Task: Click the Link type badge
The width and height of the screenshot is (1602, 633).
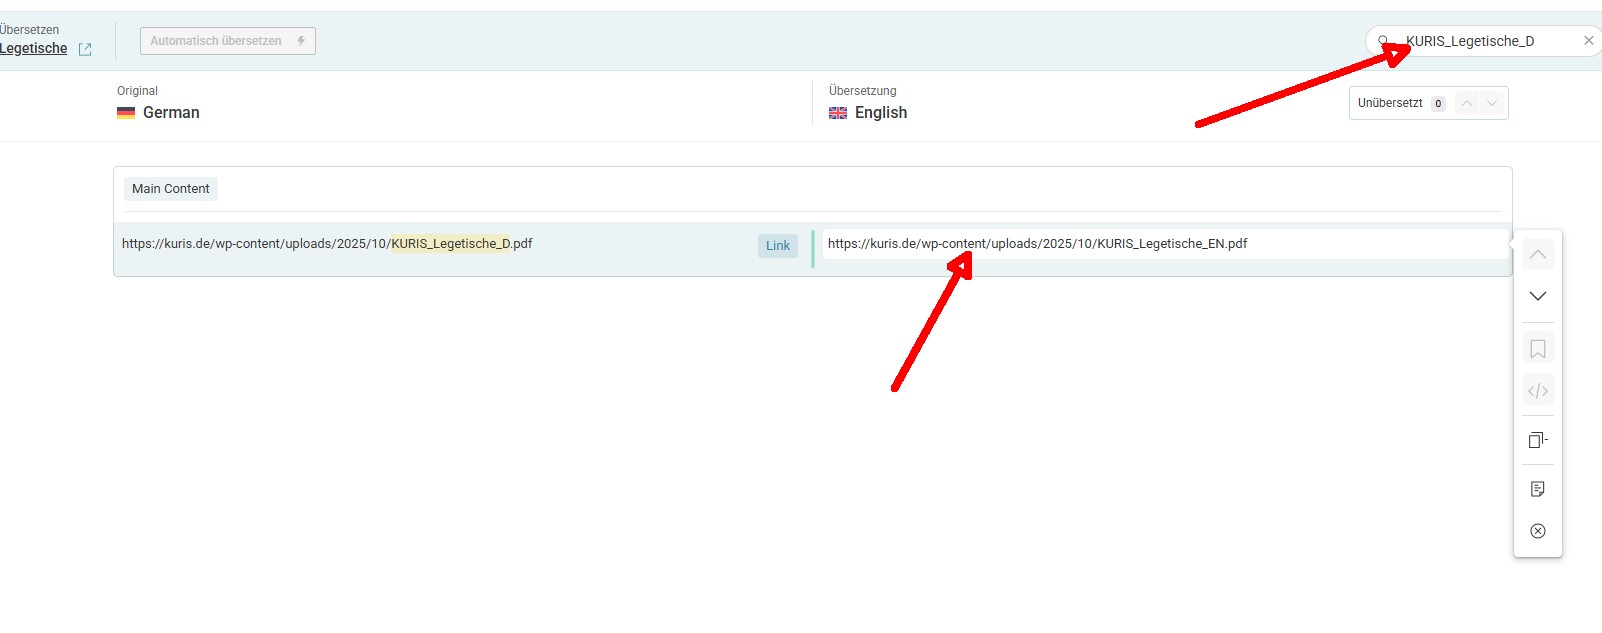Action: tap(778, 246)
